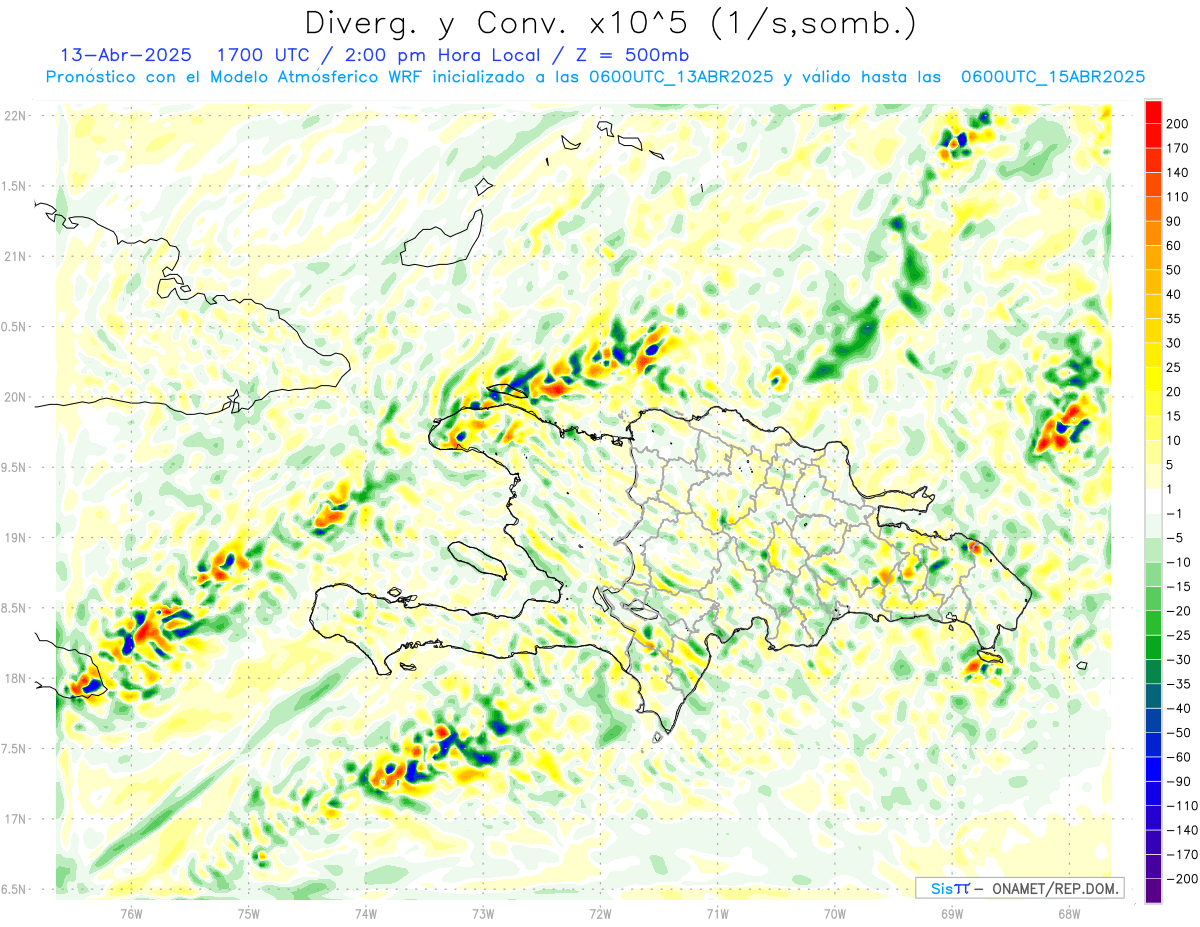1200x927 pixels.
Task: Click the colorbar value '-170'
Action: tap(1183, 855)
